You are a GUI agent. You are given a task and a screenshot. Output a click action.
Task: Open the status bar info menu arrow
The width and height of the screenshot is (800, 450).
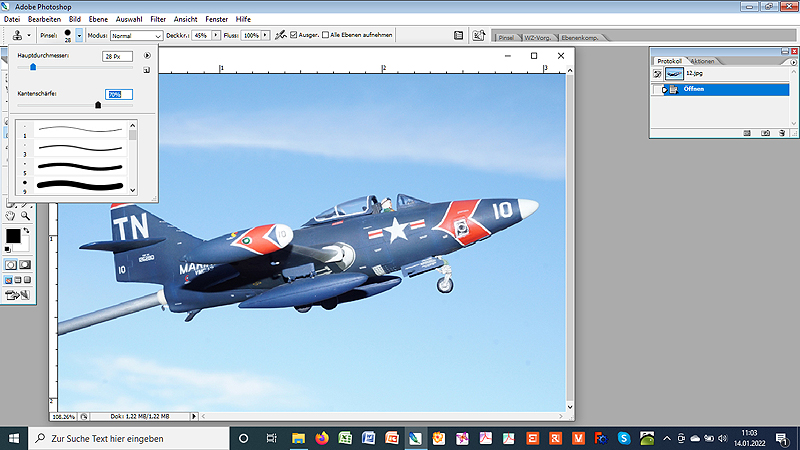point(194,417)
